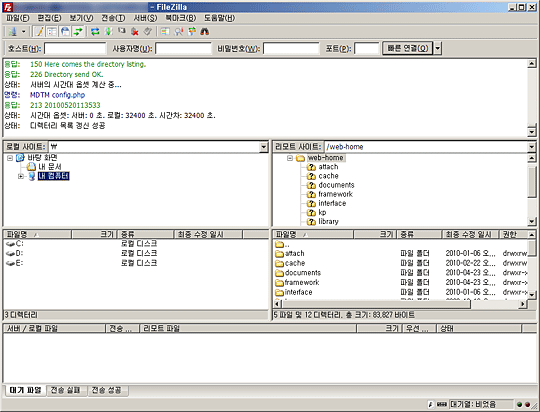540x412 pixels.
Task: Expand the 내 컴퓨터 tree node
Action: pos(21,176)
